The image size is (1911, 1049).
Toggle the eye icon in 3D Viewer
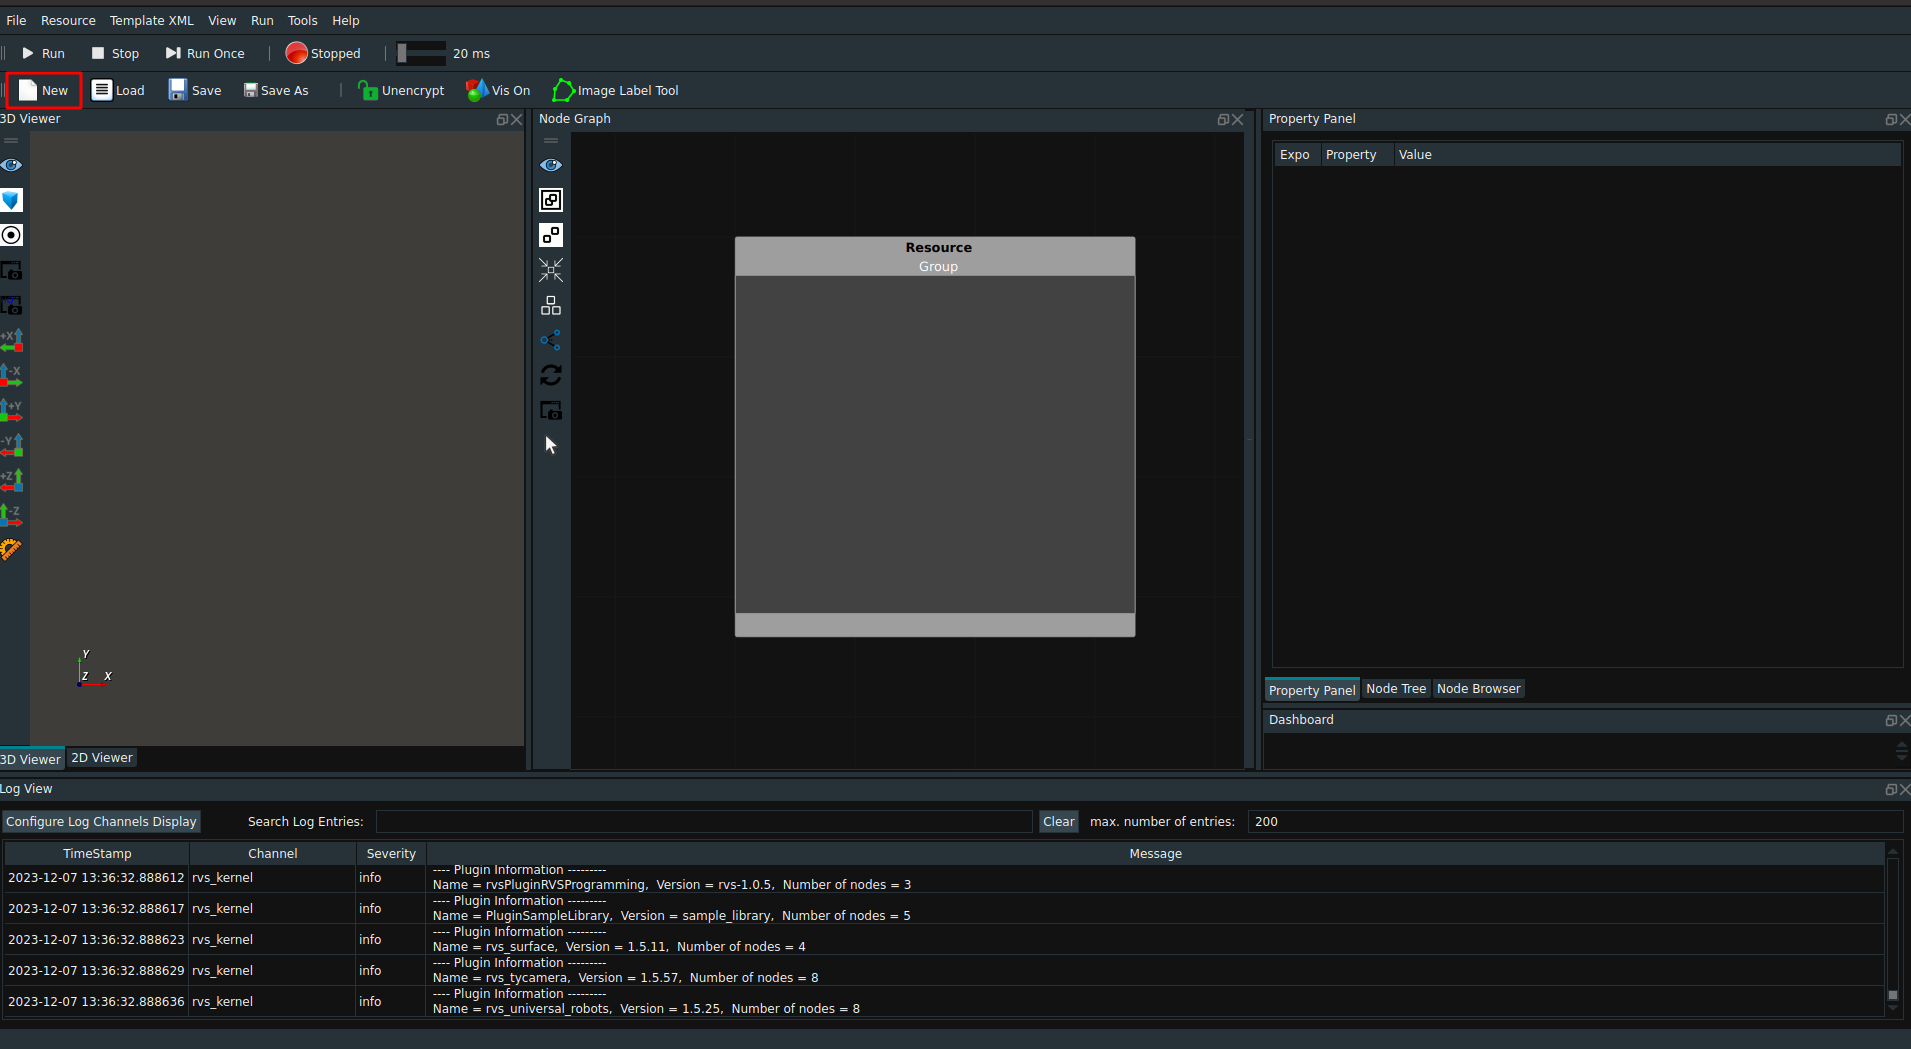point(11,165)
